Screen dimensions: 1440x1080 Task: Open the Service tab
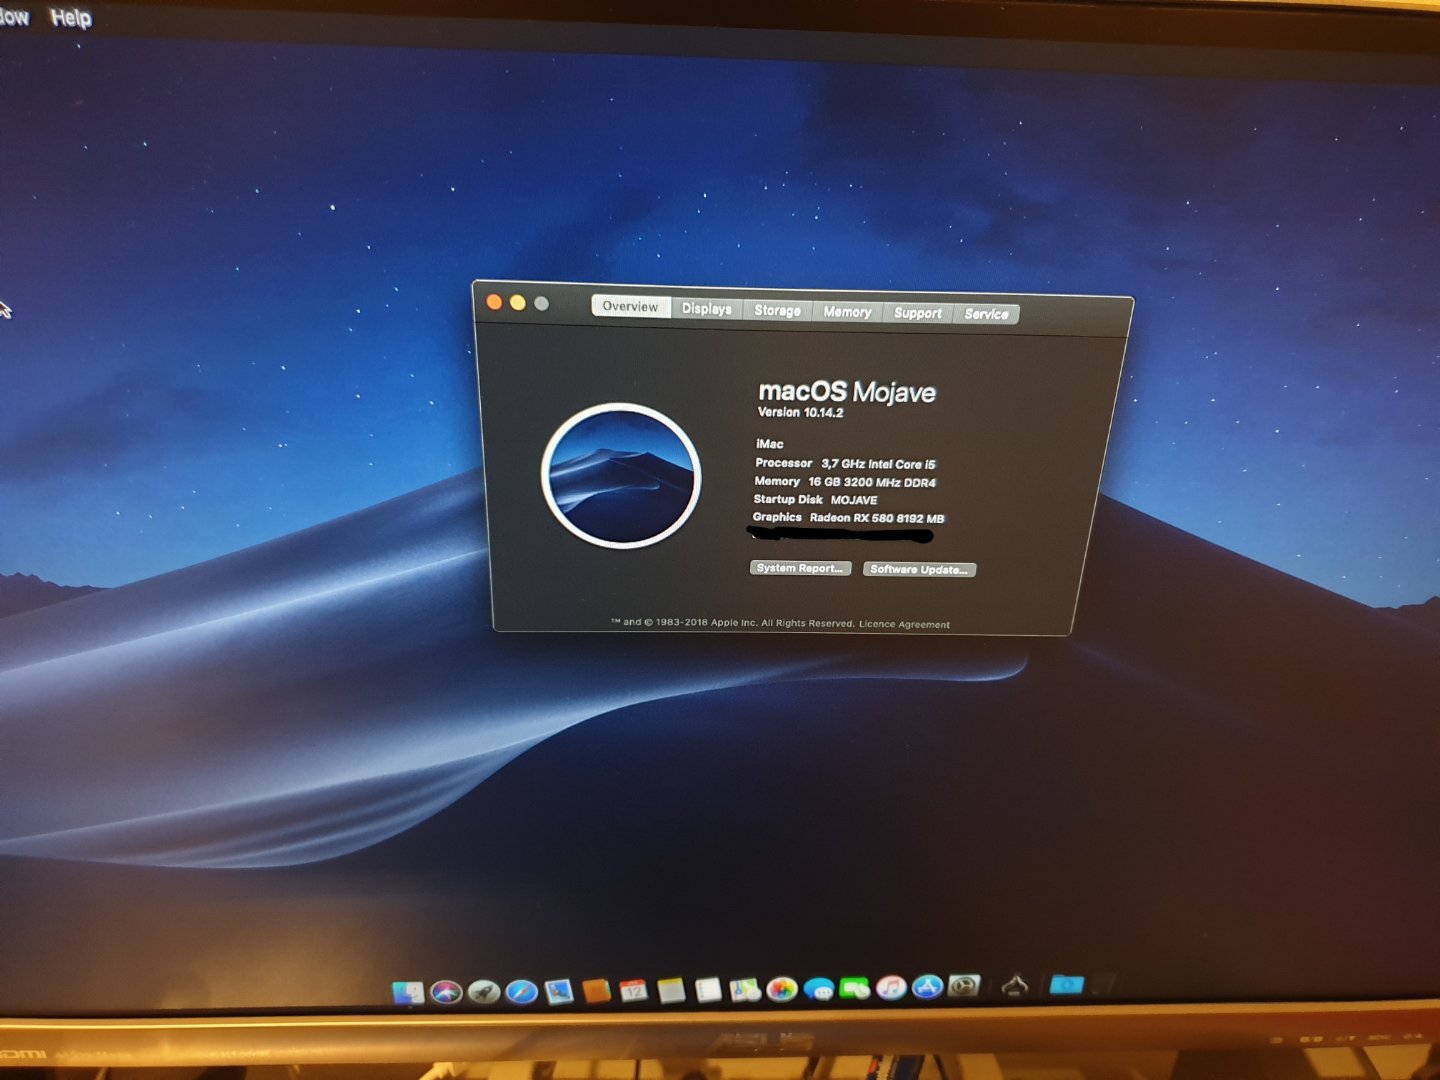click(986, 314)
